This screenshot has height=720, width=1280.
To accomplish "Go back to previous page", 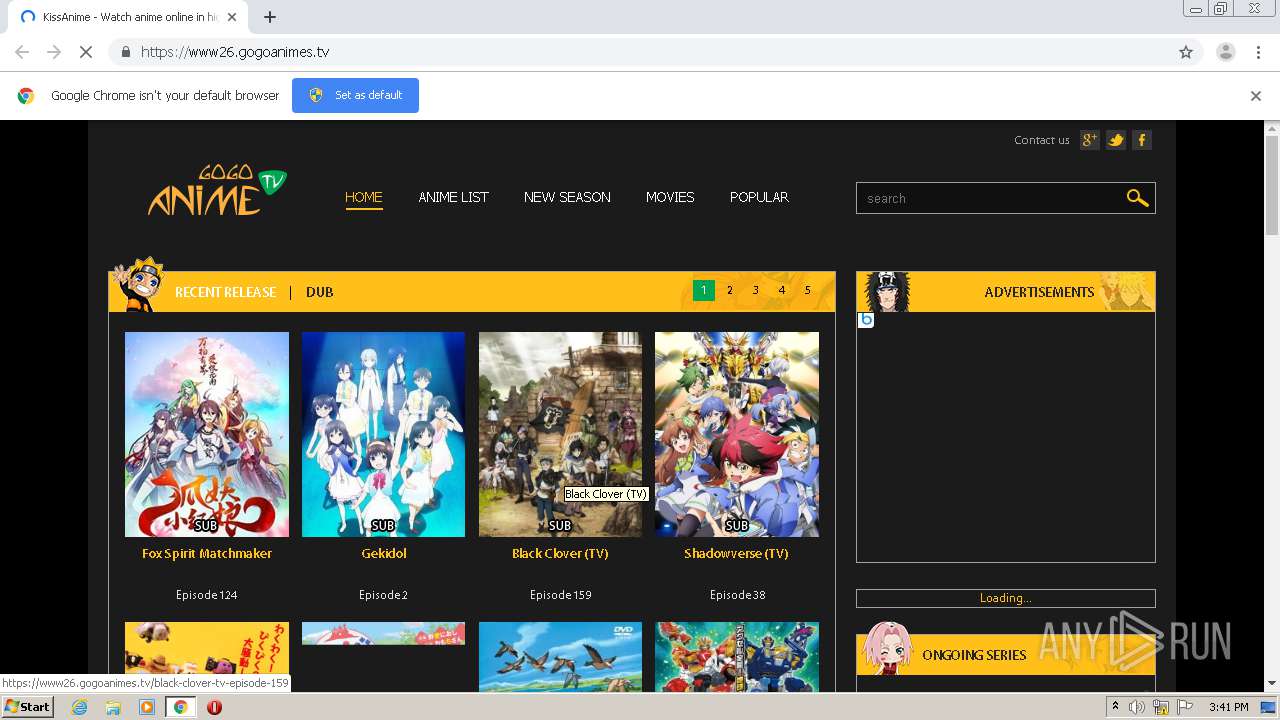I will [22, 52].
